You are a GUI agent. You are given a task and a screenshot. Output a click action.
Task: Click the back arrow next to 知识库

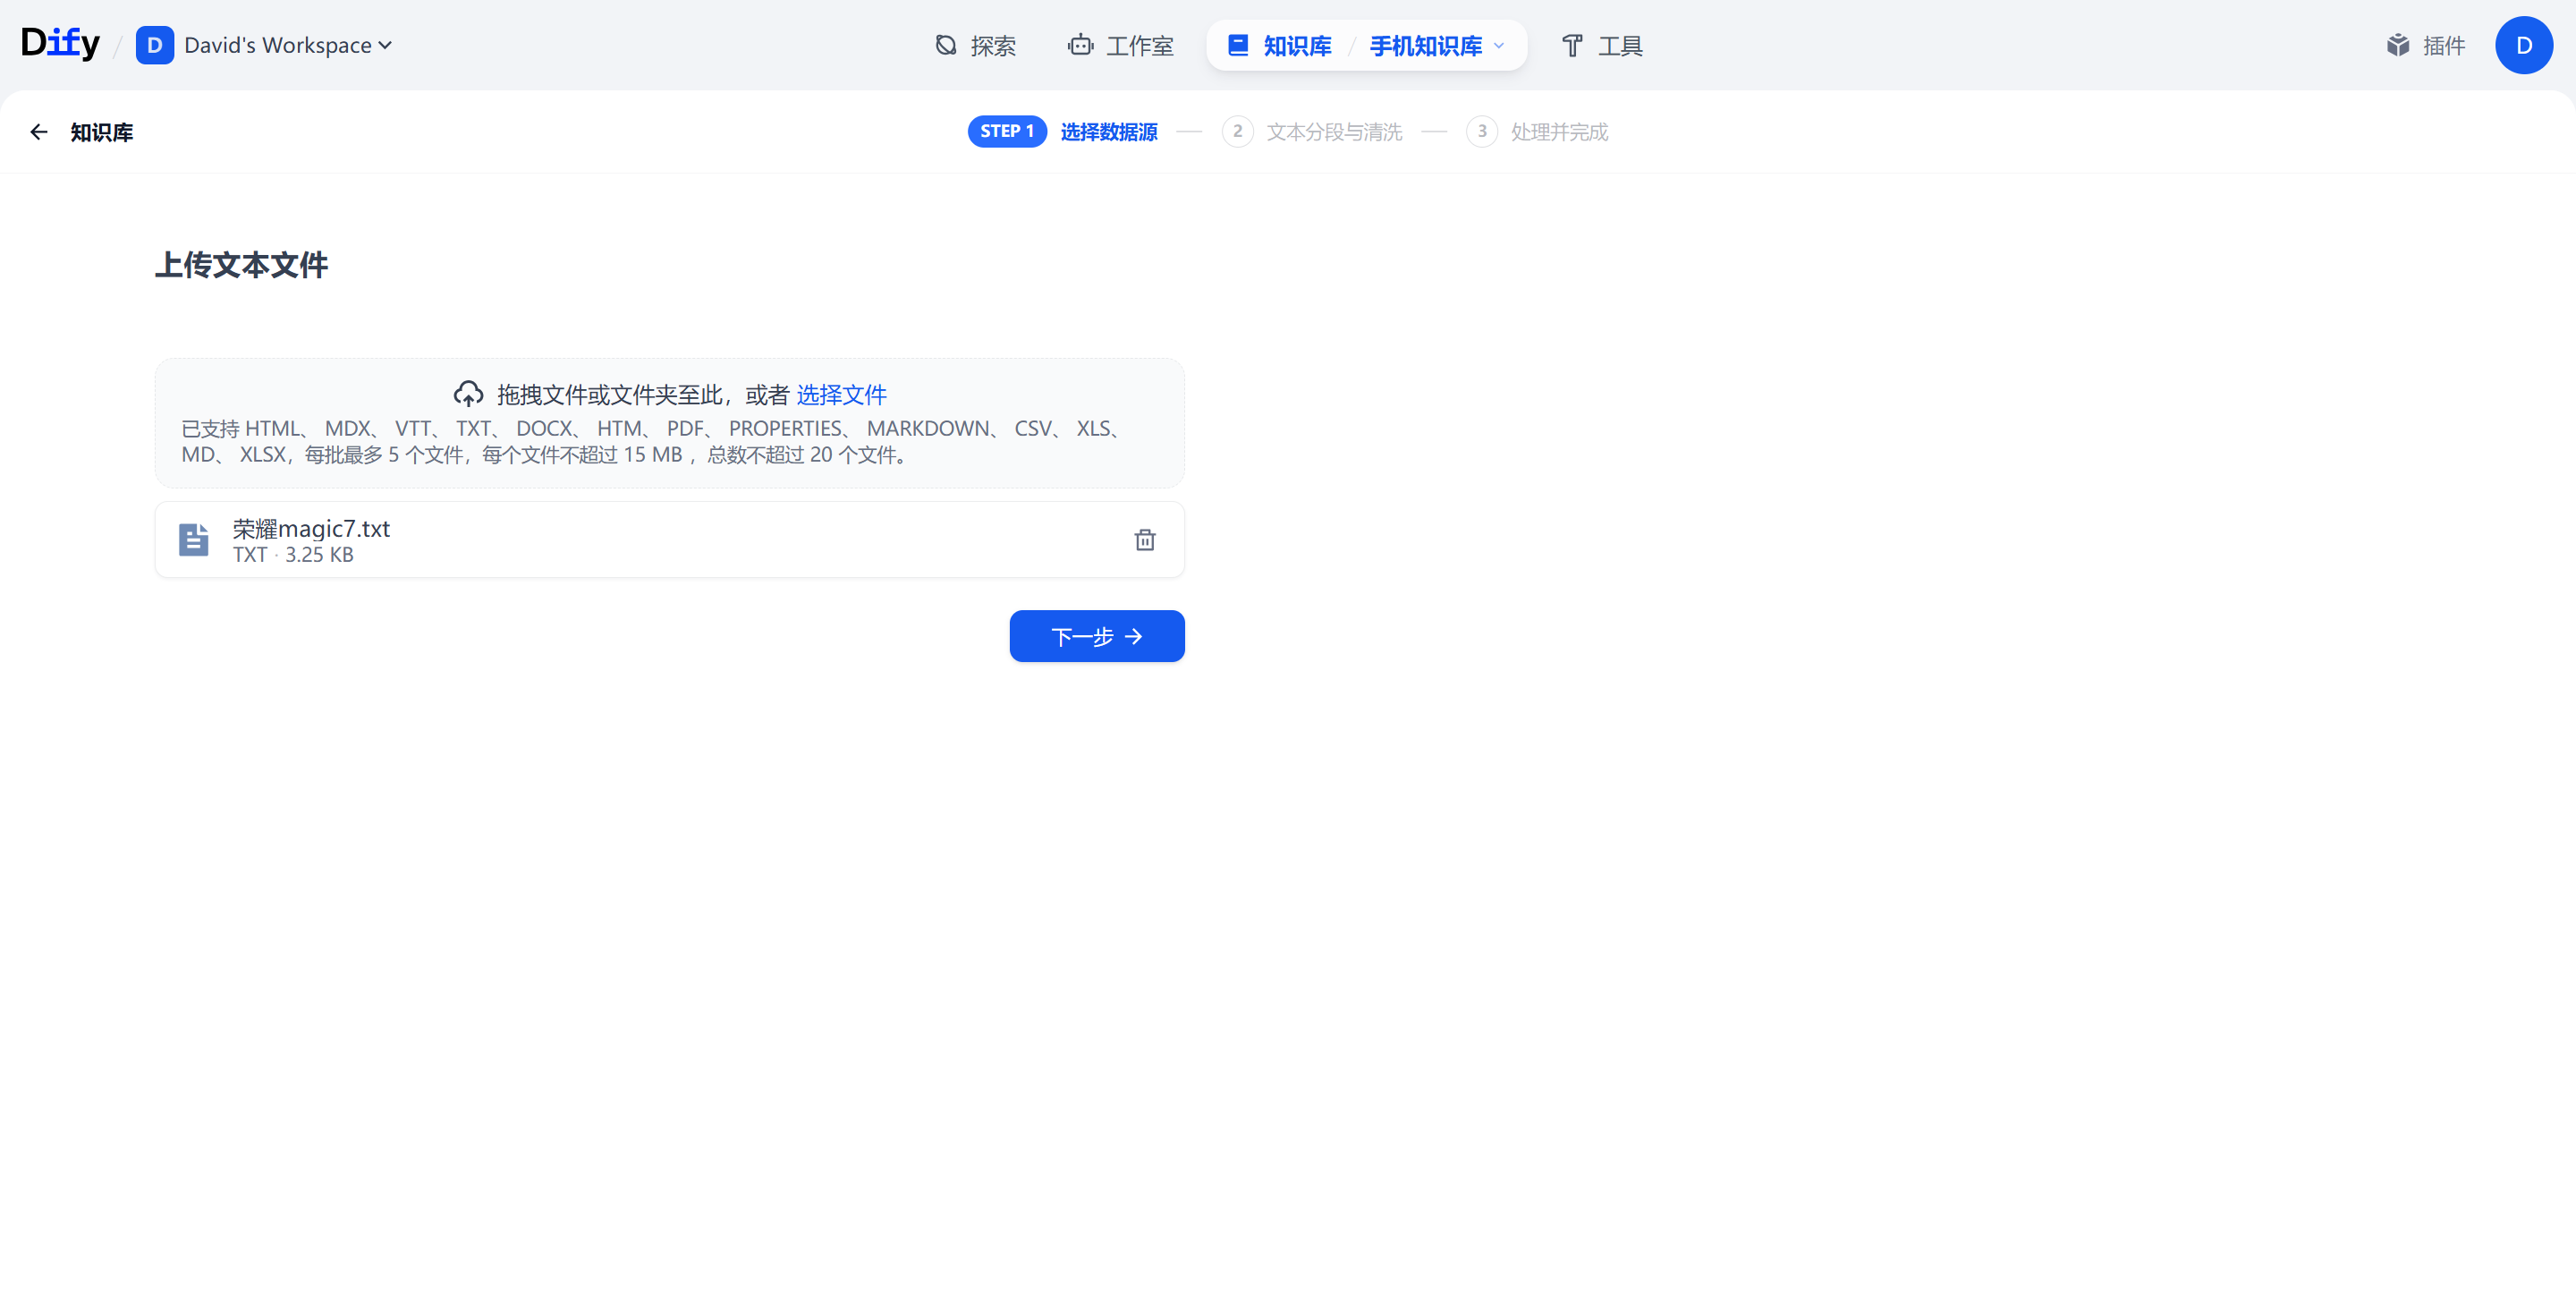coord(39,132)
